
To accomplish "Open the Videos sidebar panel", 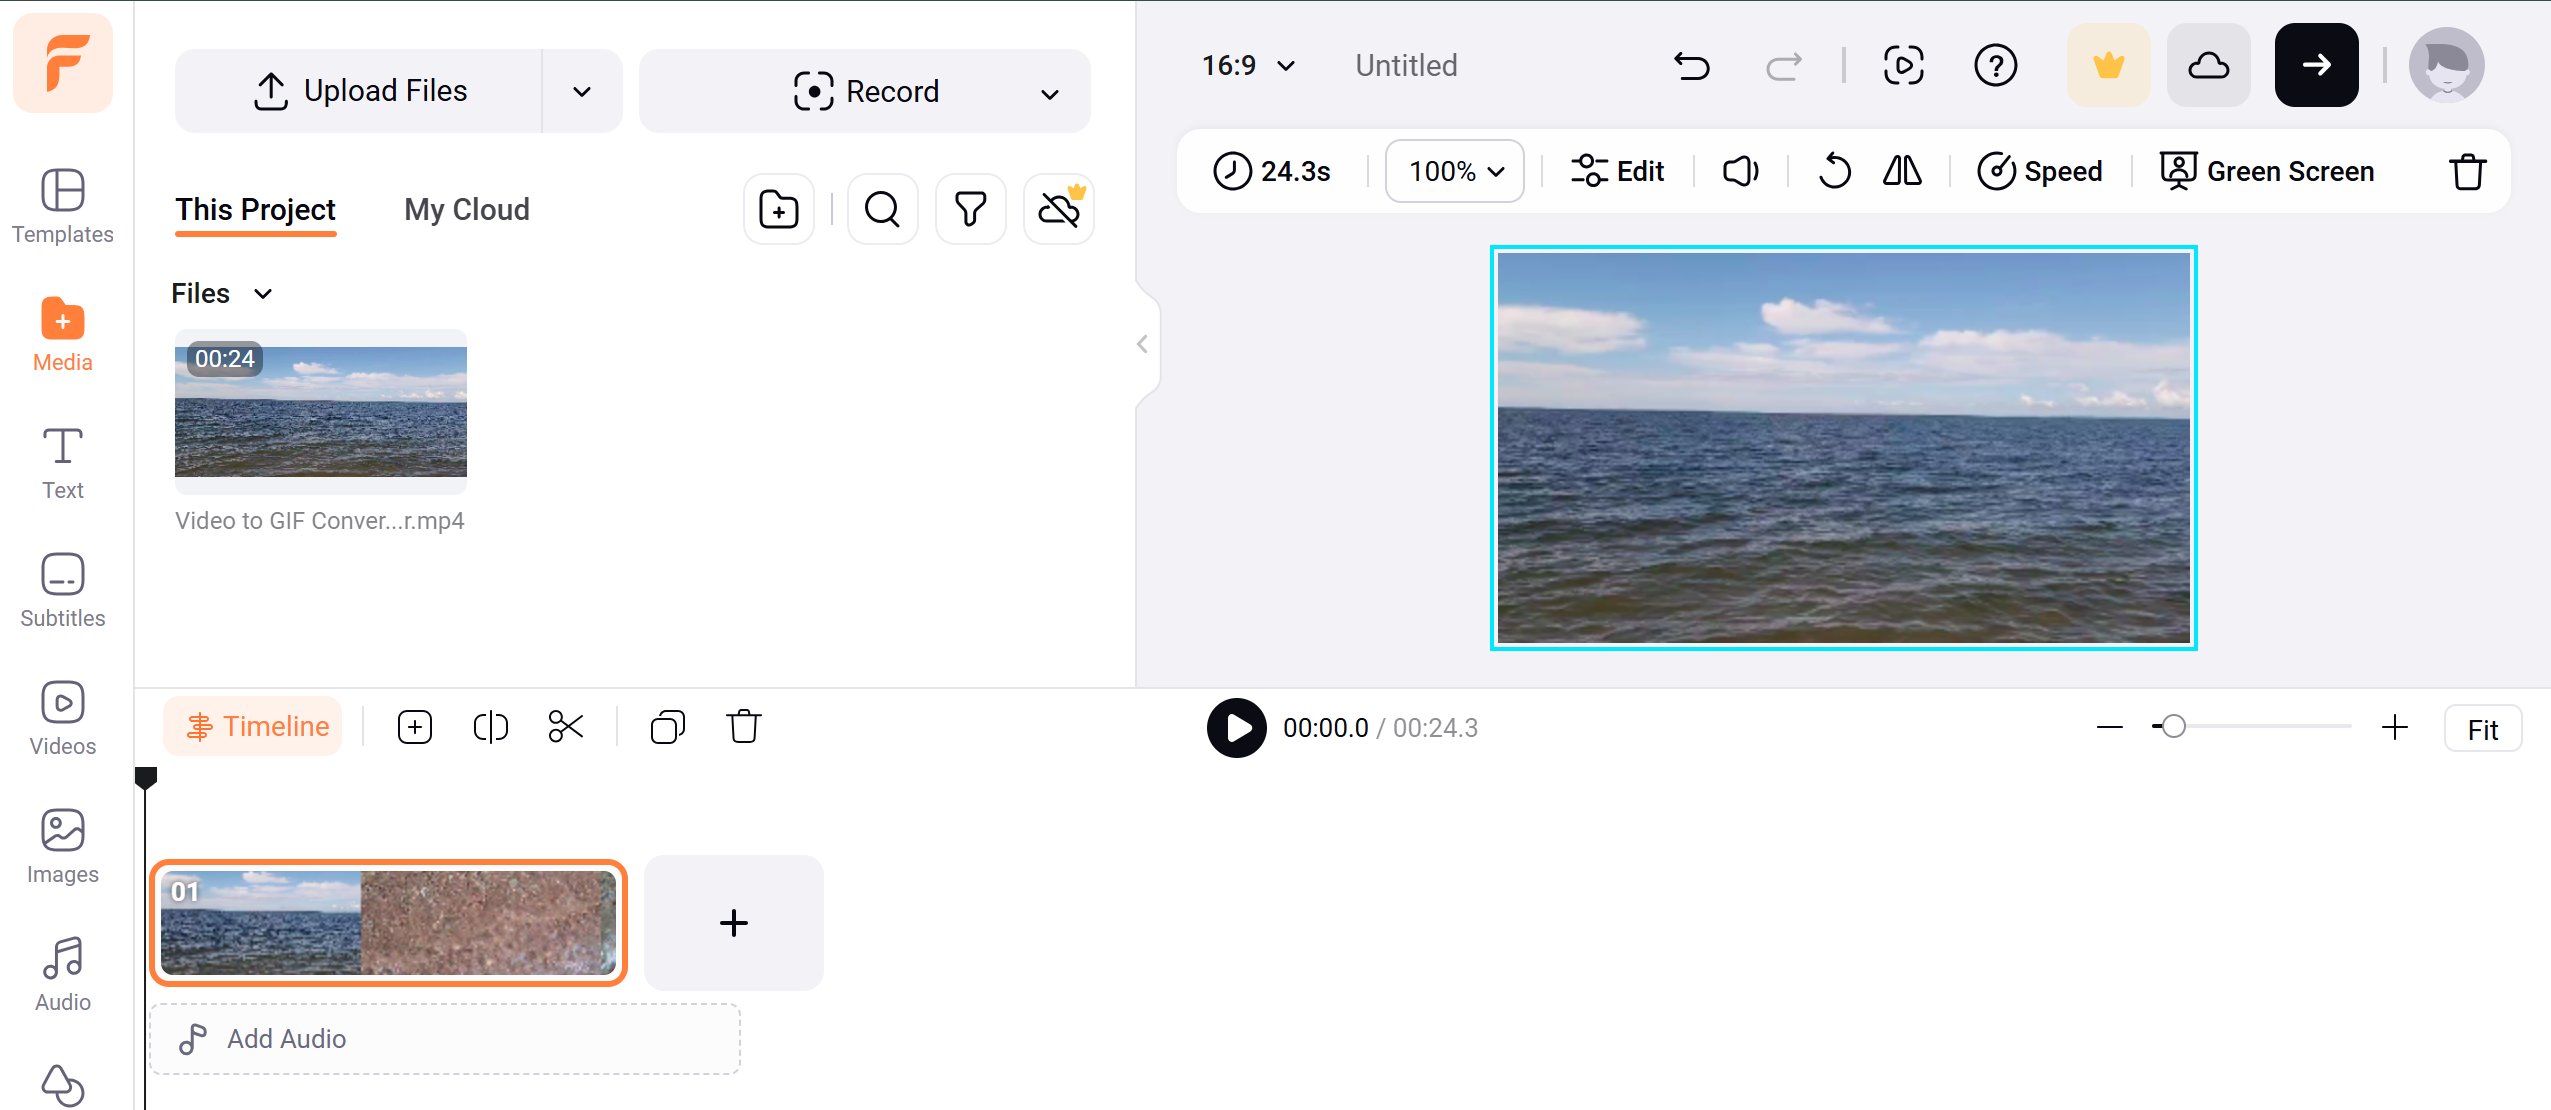I will [63, 718].
